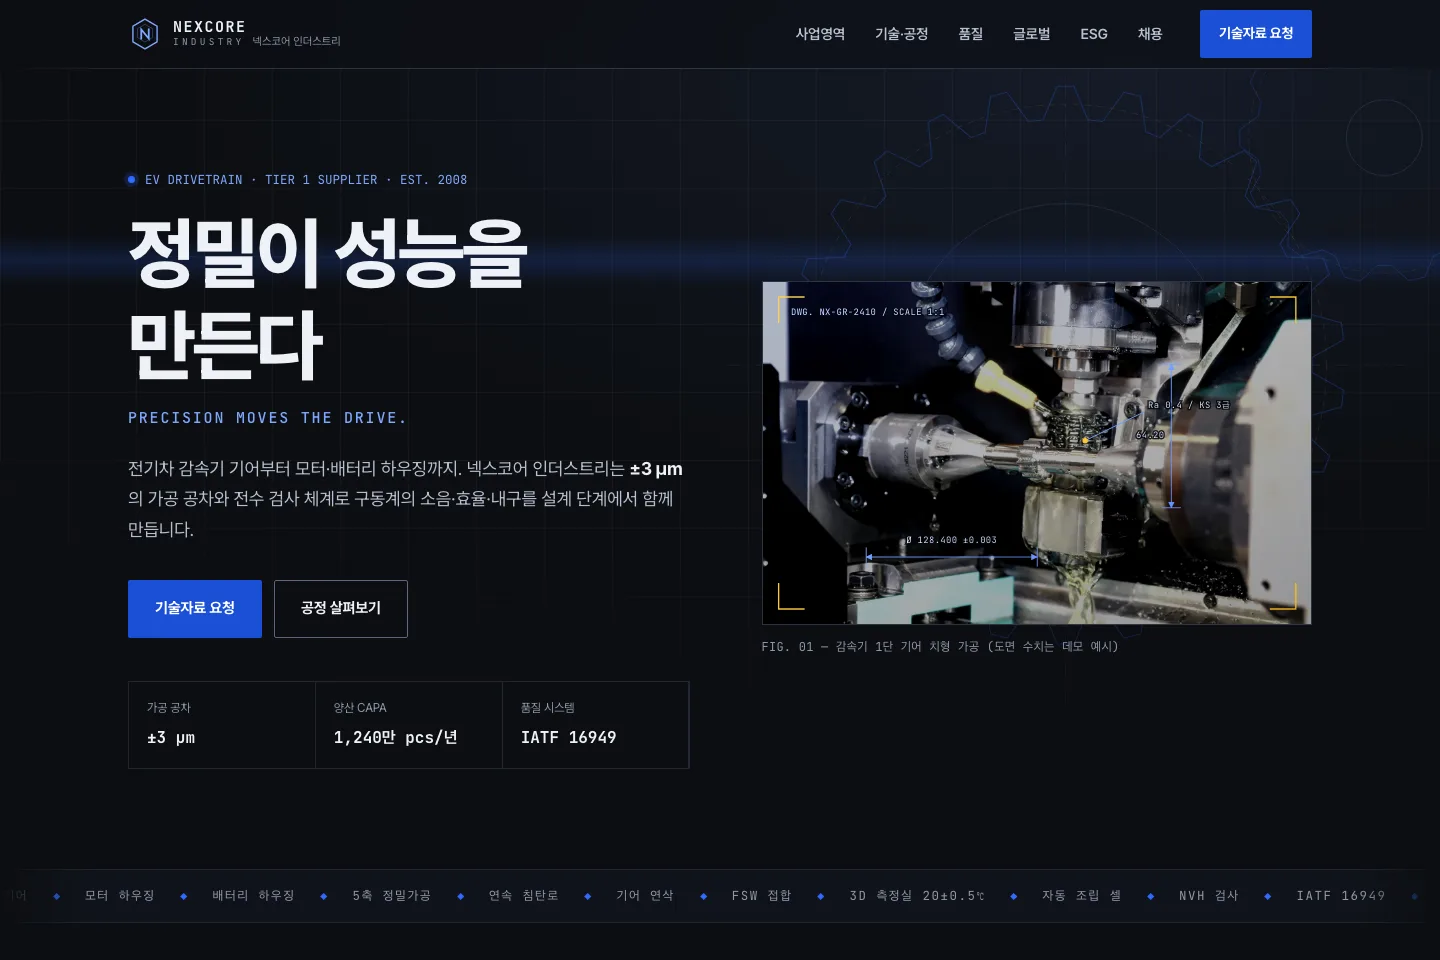Screen dimensions: 1440x960
Task: Click the Nexcore hexagon logo icon
Action: [x=145, y=34]
